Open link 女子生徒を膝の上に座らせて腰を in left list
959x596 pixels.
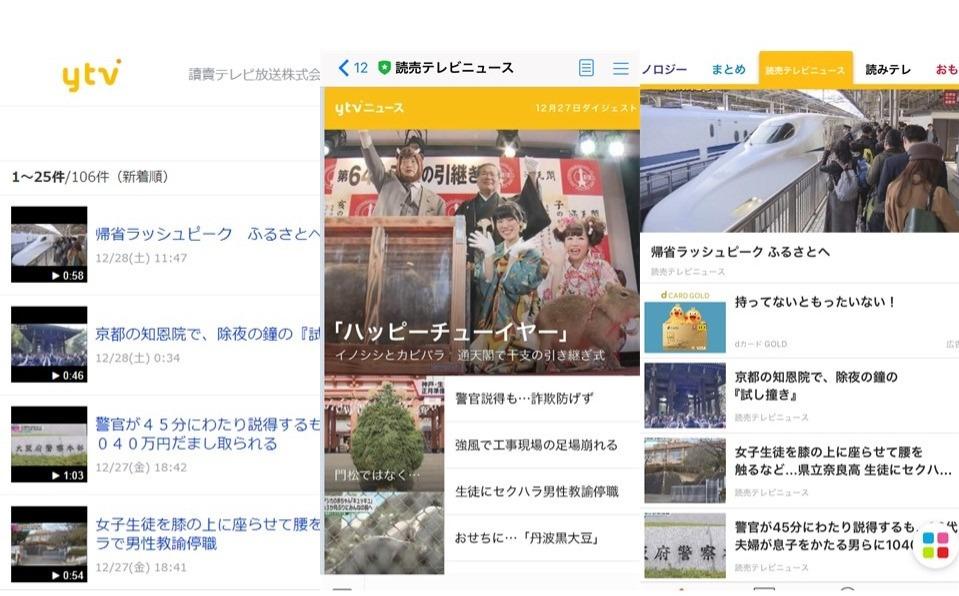click(x=208, y=534)
